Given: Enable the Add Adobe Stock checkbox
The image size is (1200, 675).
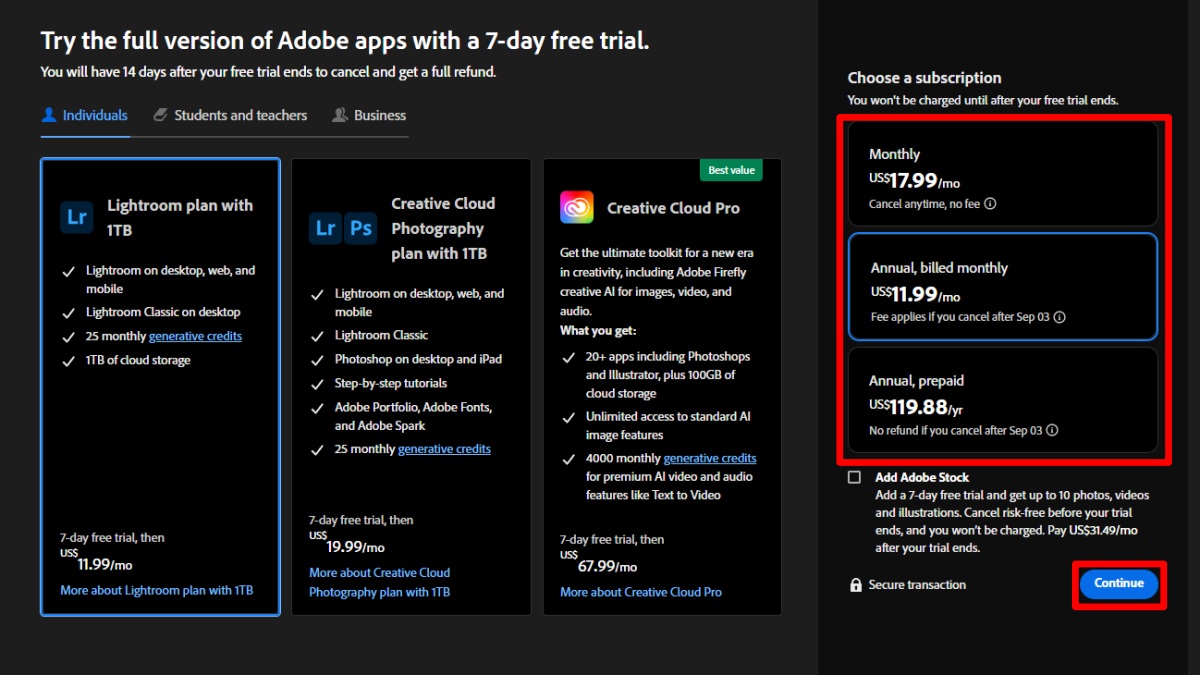Looking at the screenshot, I should point(854,477).
